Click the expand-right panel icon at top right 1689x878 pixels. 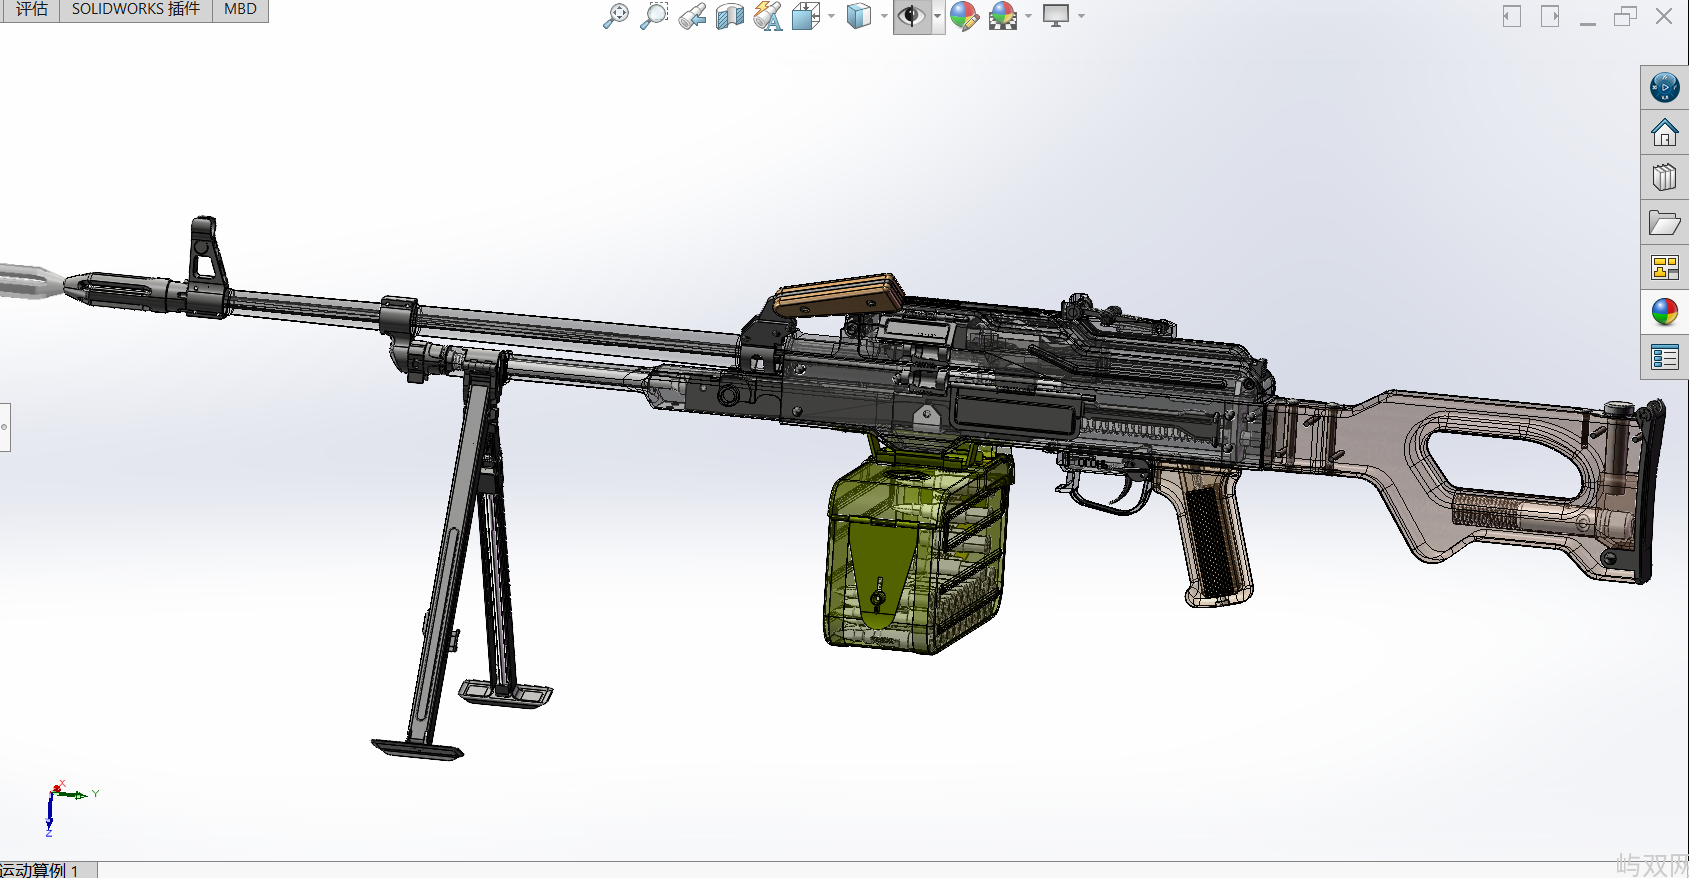click(1550, 16)
